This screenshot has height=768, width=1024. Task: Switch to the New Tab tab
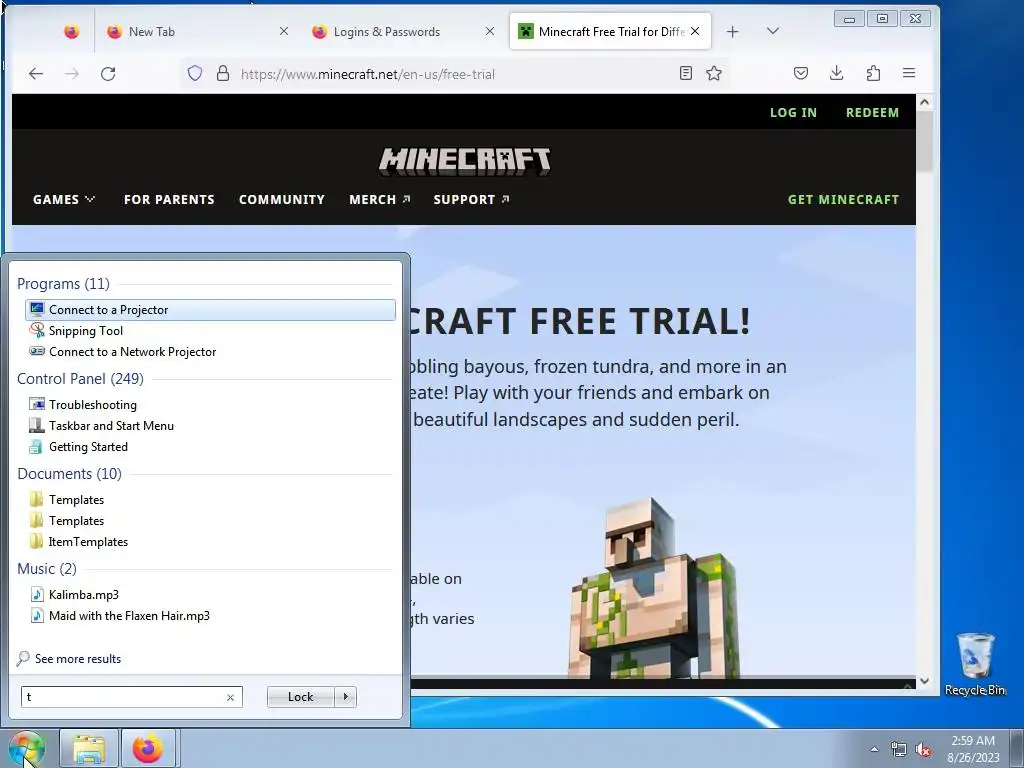[x=196, y=31]
